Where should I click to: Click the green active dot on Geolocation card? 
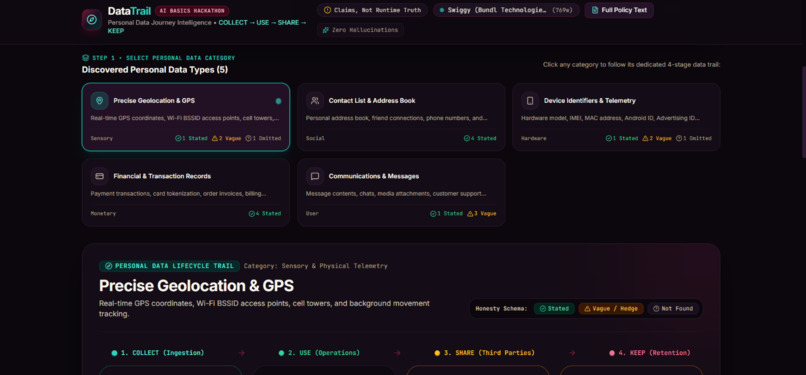278,101
